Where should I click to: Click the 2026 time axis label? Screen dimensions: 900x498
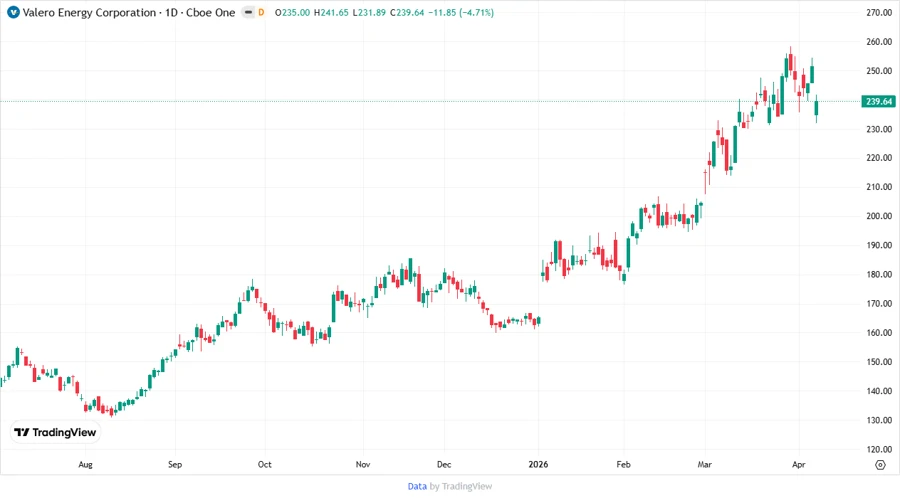click(538, 465)
